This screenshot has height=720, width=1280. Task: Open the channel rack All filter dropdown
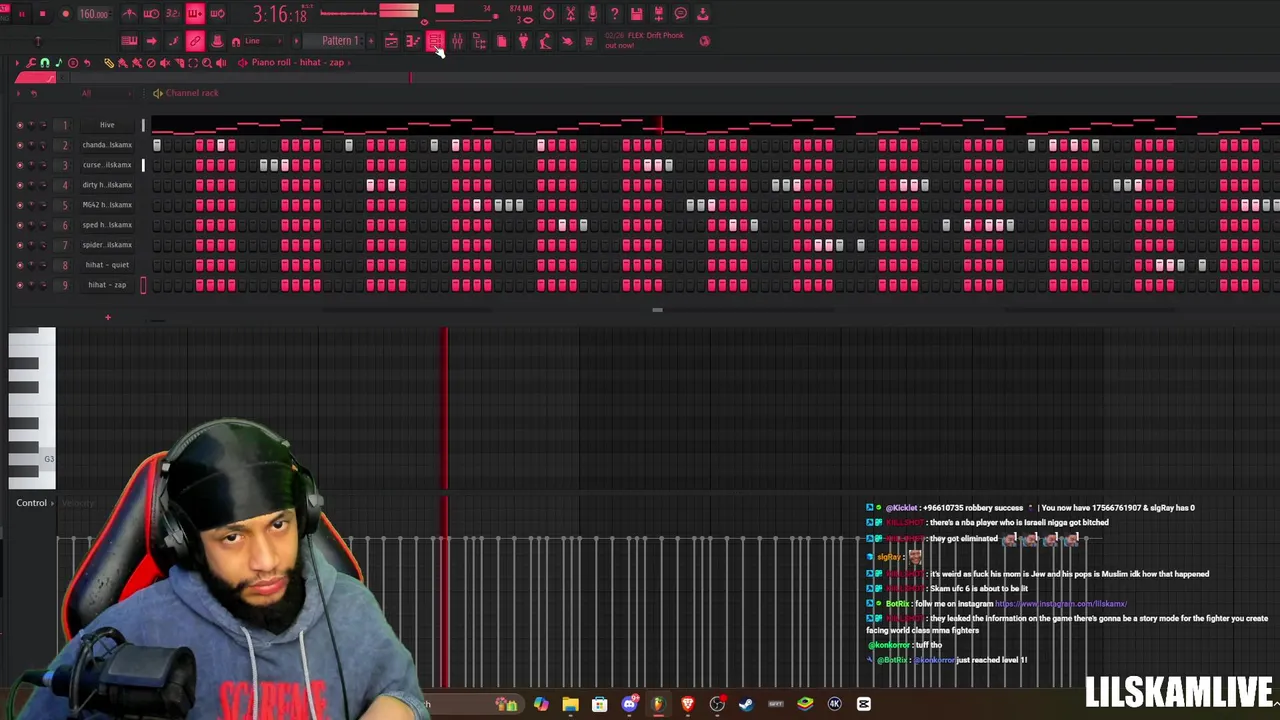pyautogui.click(x=106, y=93)
